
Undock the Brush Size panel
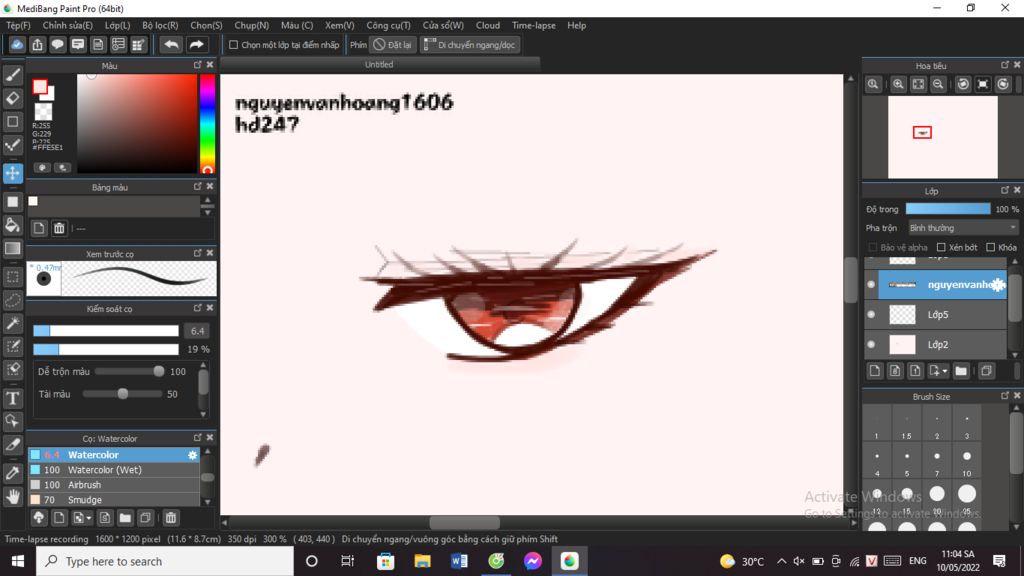(x=1004, y=396)
